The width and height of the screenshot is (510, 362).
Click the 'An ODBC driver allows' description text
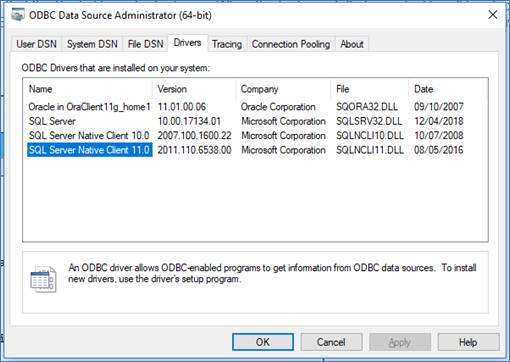point(272,273)
